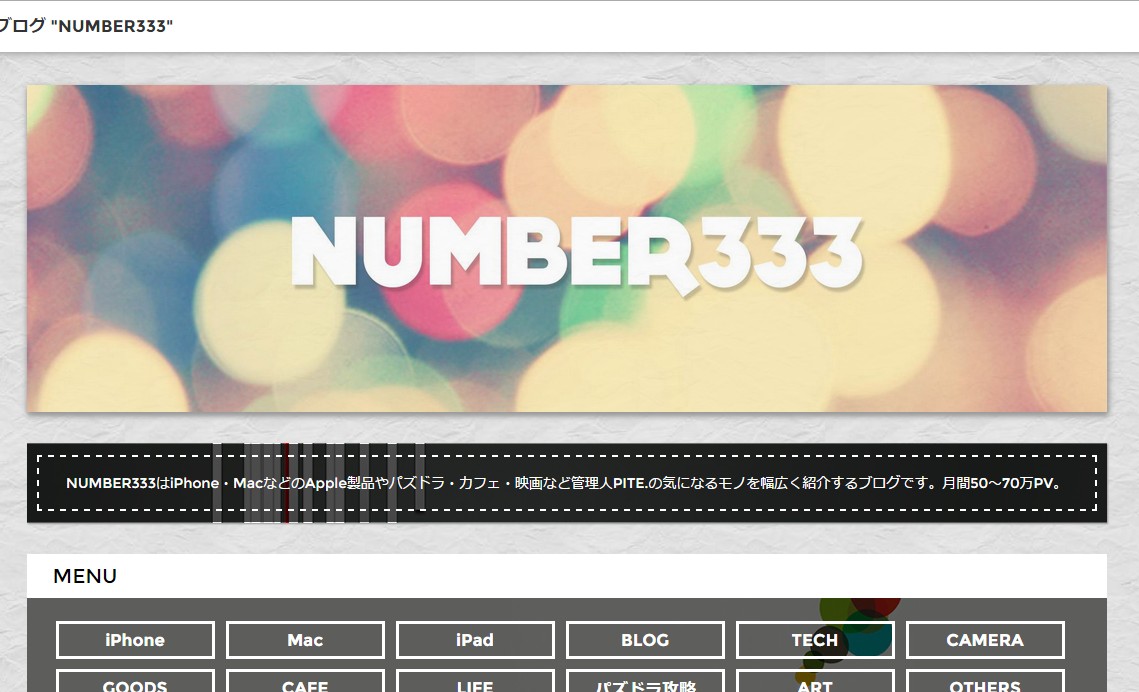1139x692 pixels.
Task: Go to the BLOG category
Action: pyautogui.click(x=645, y=640)
